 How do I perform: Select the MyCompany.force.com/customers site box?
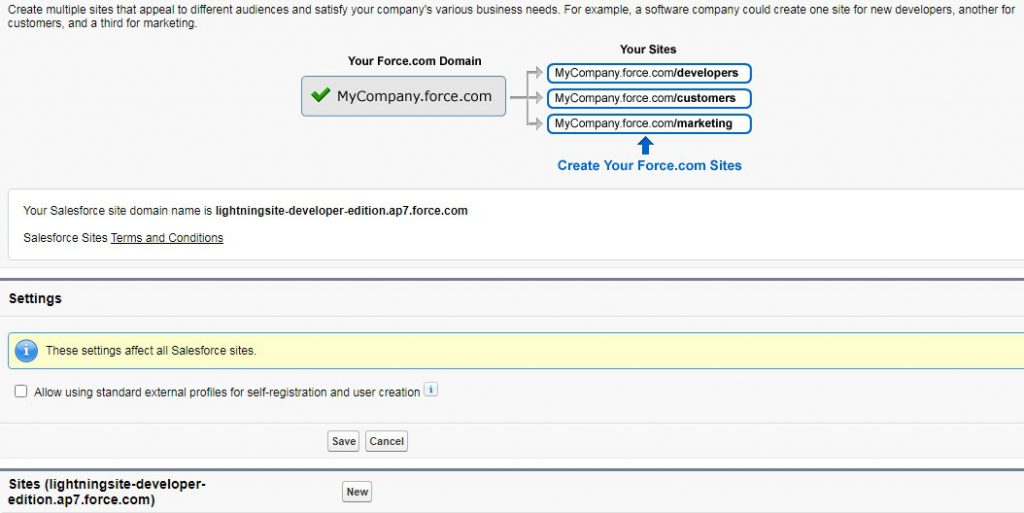tap(648, 98)
